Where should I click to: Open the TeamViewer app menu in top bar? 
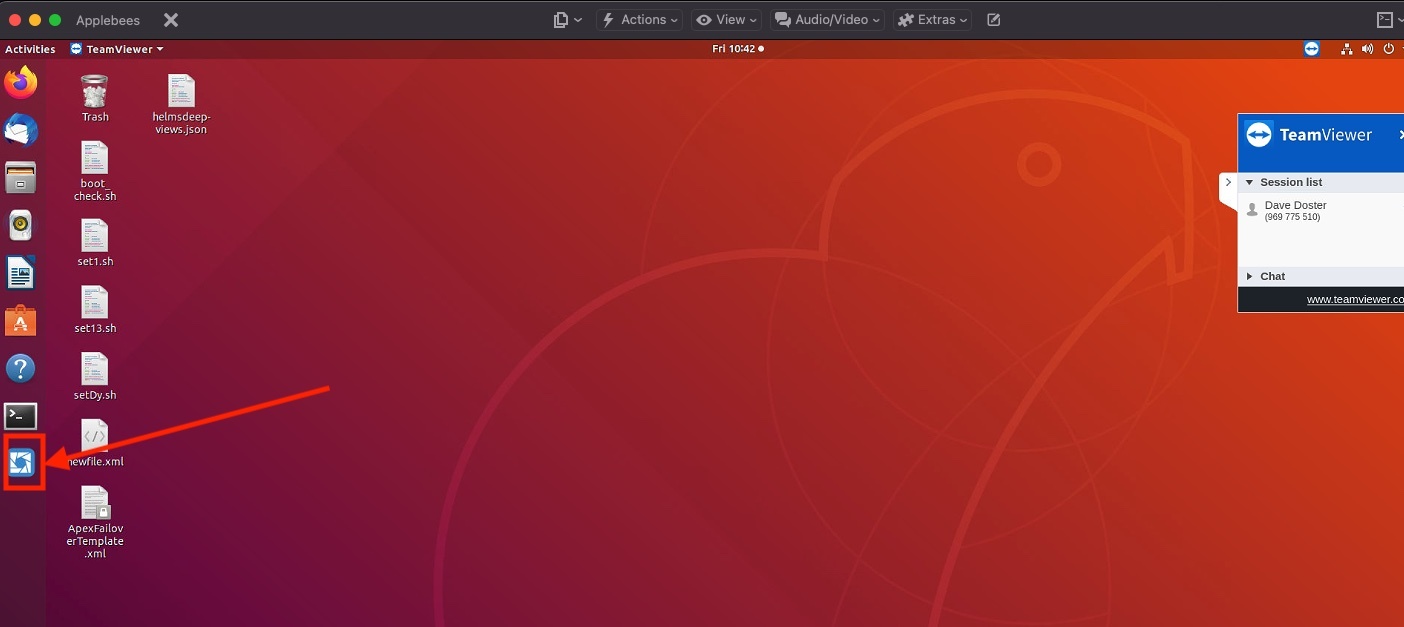(x=118, y=49)
